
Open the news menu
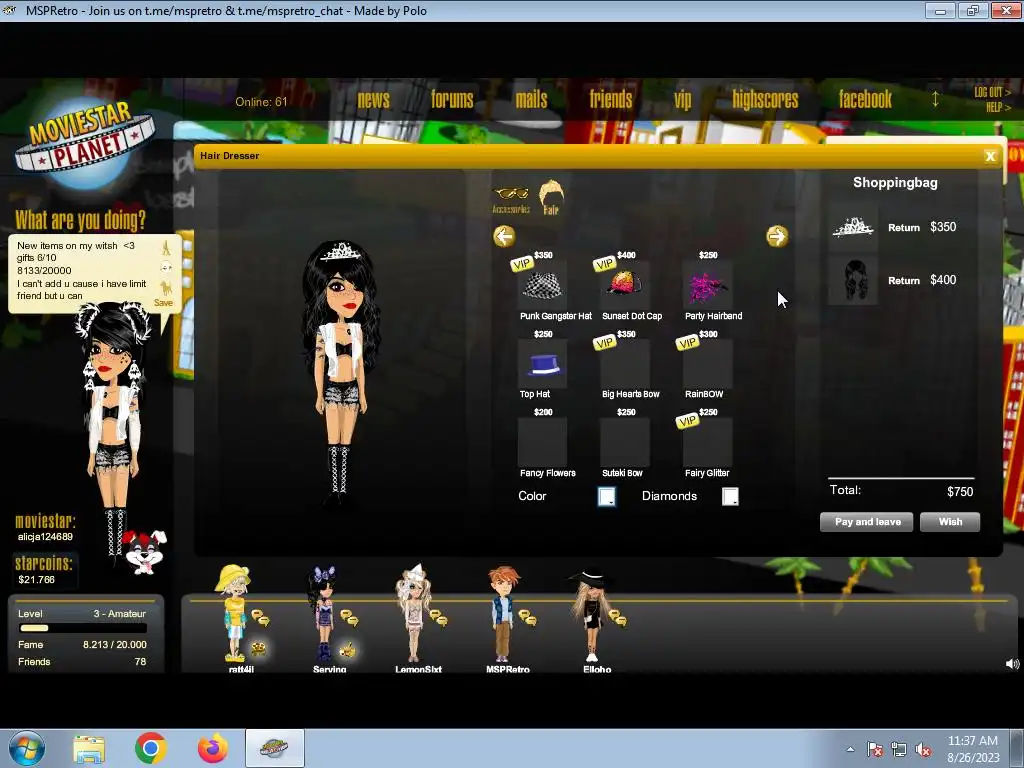click(x=374, y=99)
